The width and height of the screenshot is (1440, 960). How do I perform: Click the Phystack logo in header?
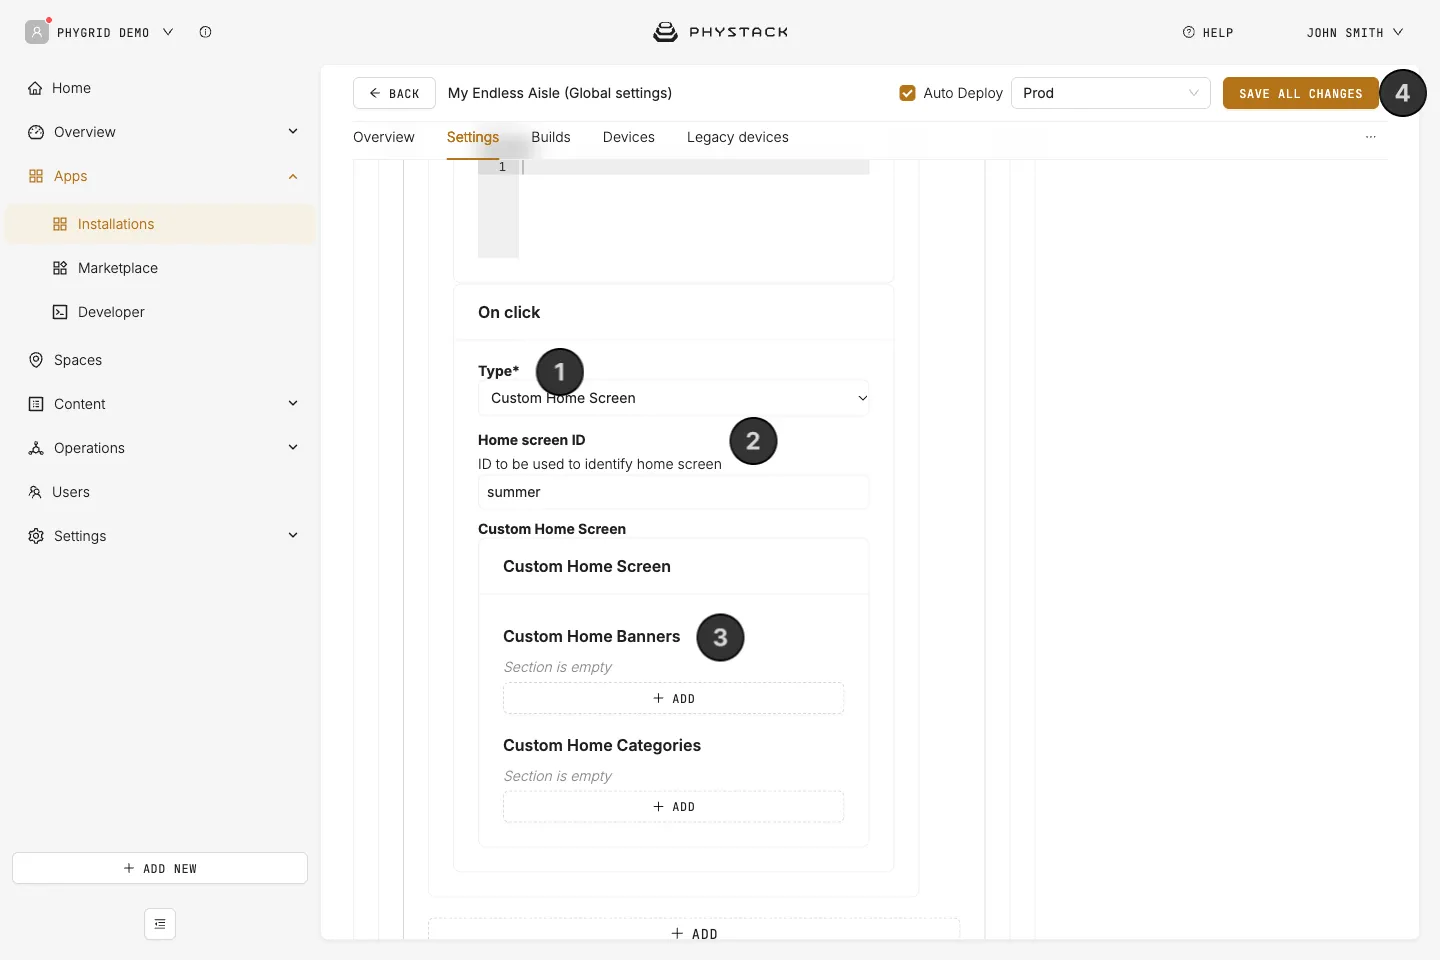coord(720,32)
